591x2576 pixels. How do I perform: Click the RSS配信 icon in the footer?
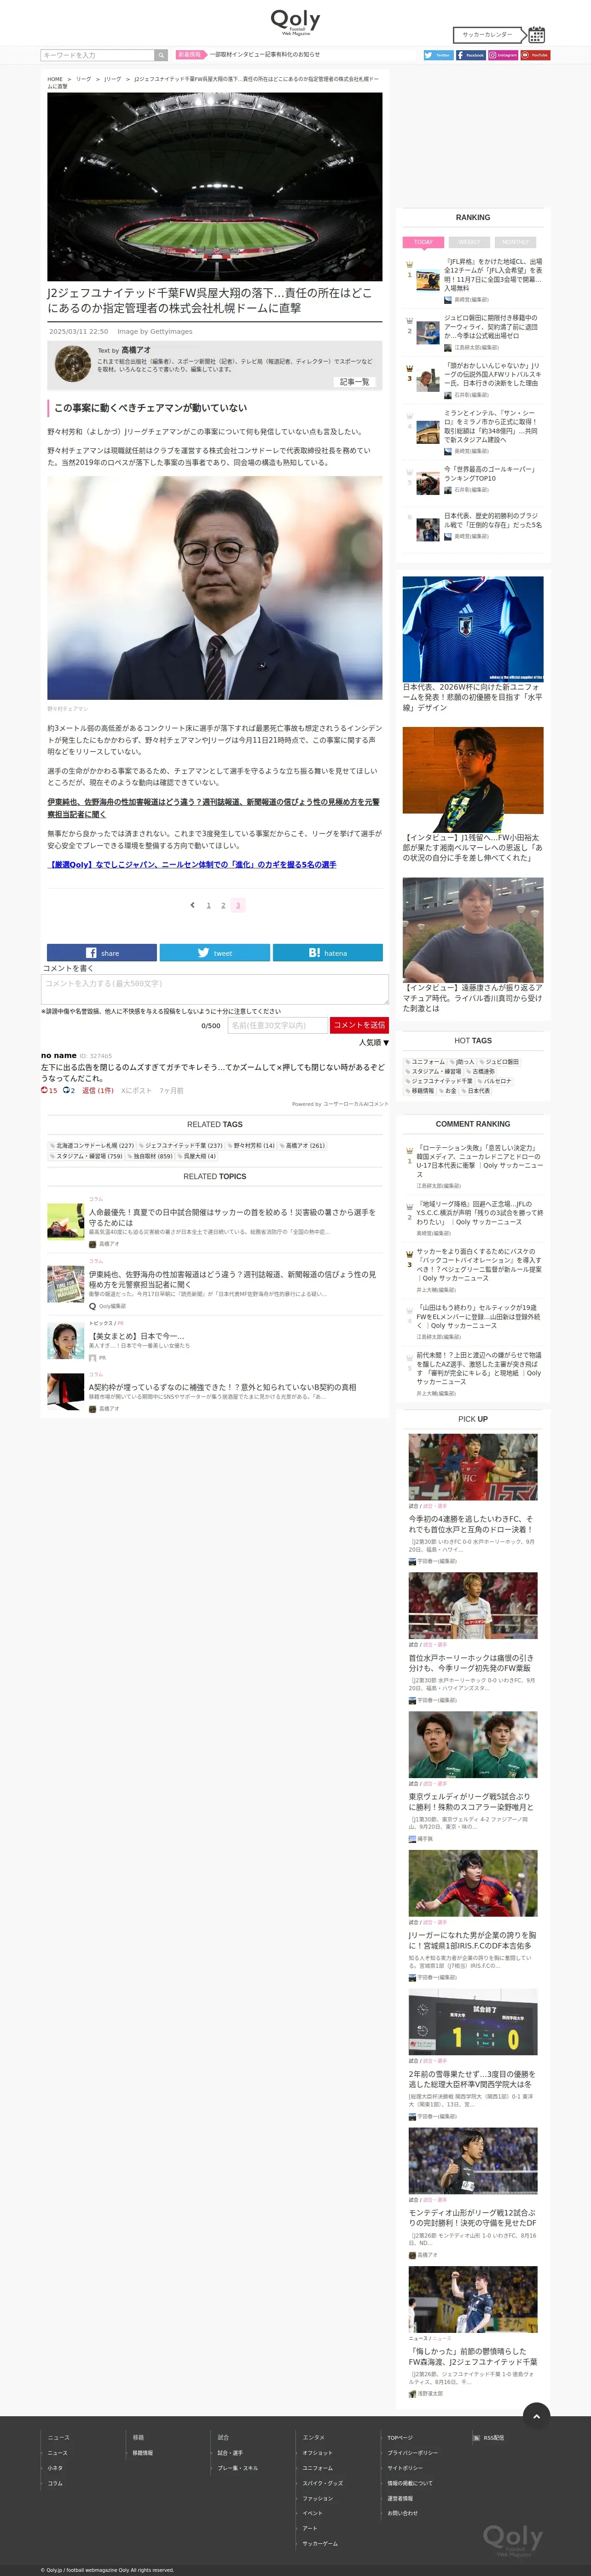[x=476, y=2437]
